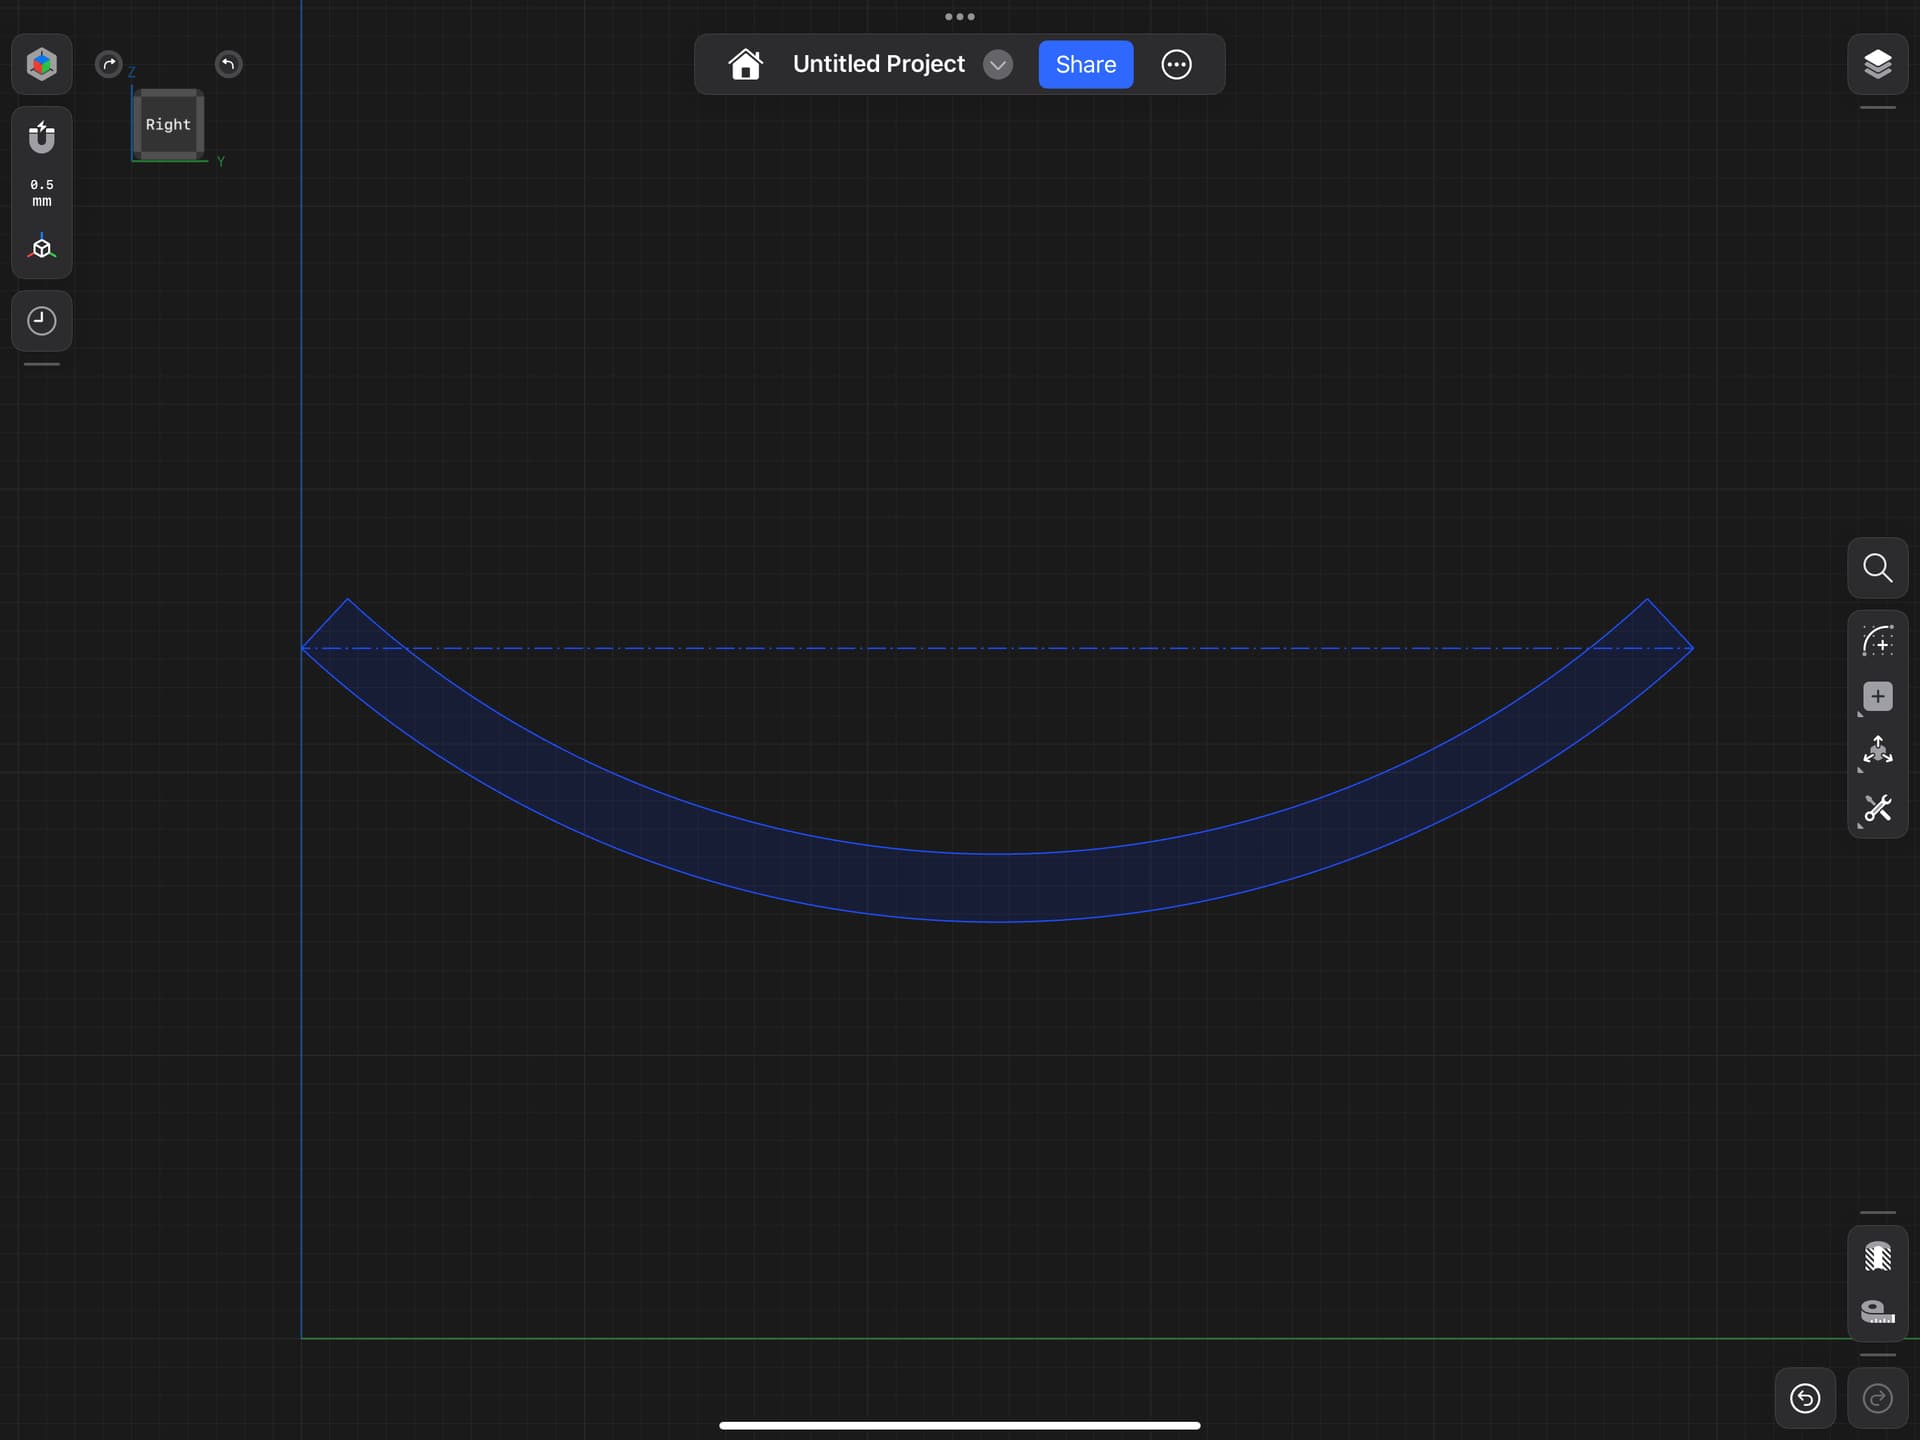Open the Items layers panel
Viewport: 1920px width, 1440px height.
click(1877, 64)
